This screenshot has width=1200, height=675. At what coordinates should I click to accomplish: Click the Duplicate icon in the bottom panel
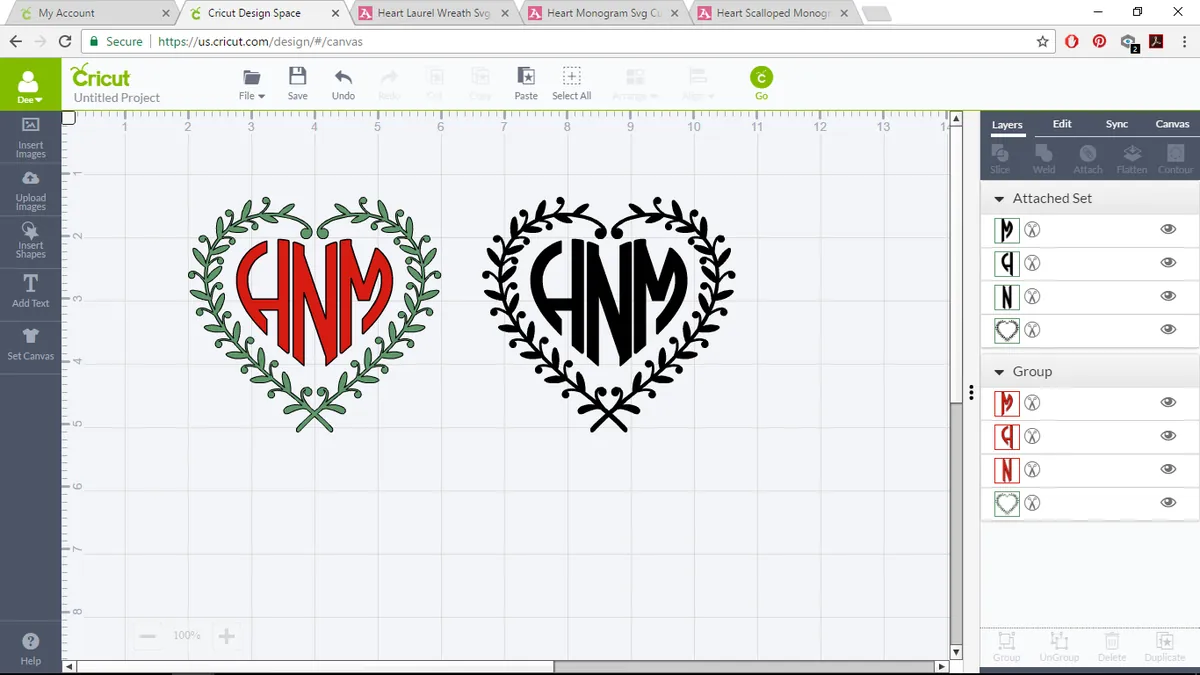1165,646
